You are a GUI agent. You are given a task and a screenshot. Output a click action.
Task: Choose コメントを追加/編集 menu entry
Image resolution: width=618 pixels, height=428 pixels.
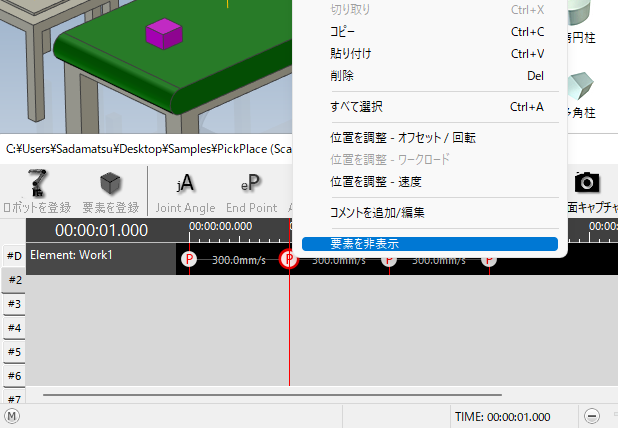click(x=430, y=213)
